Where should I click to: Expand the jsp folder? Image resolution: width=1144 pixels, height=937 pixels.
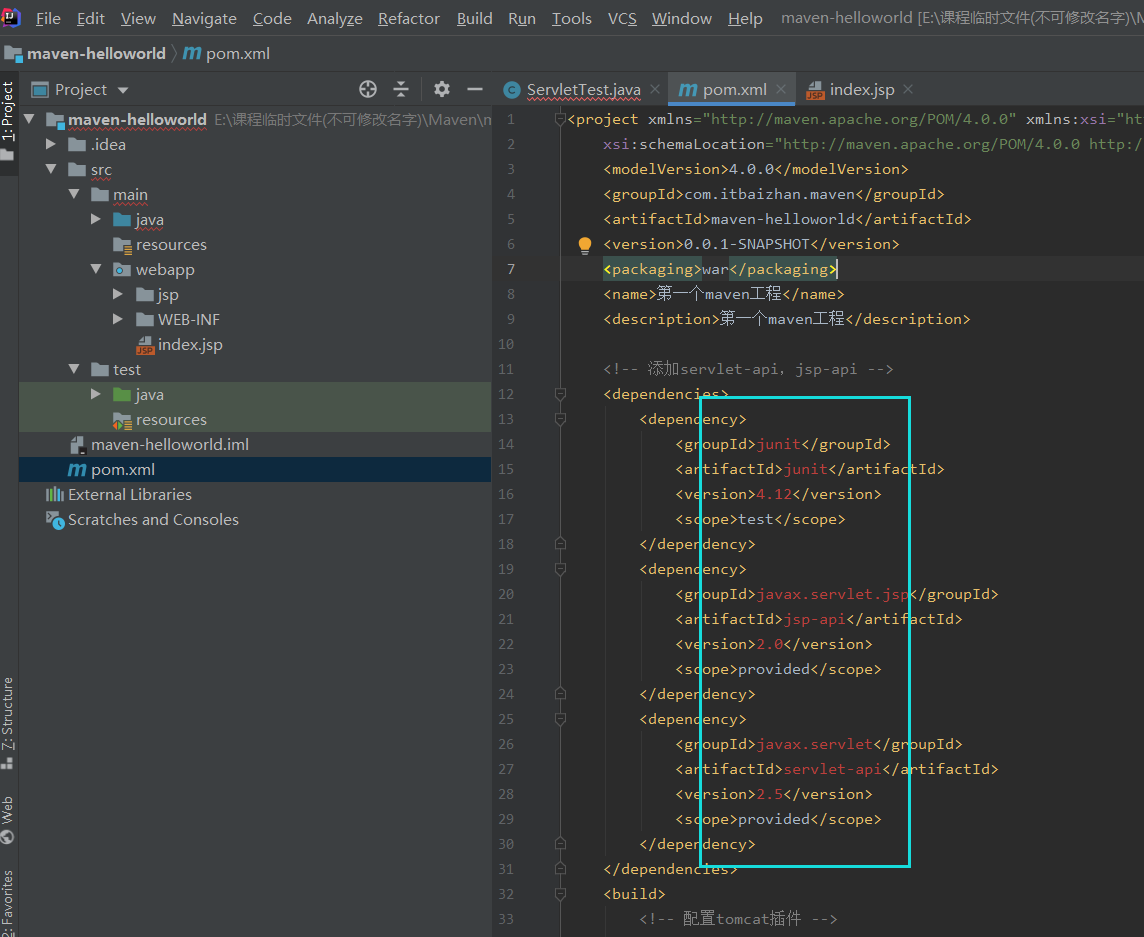117,294
